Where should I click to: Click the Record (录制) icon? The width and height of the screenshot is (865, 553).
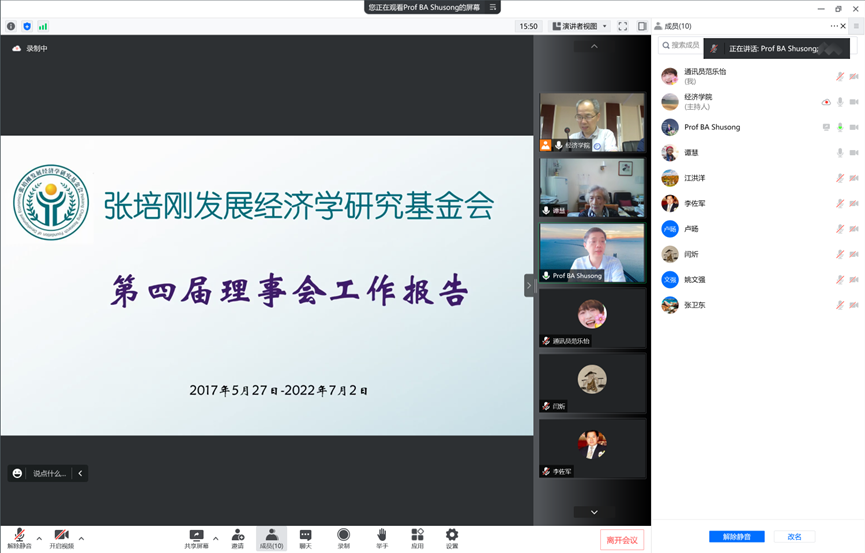[x=343, y=538]
